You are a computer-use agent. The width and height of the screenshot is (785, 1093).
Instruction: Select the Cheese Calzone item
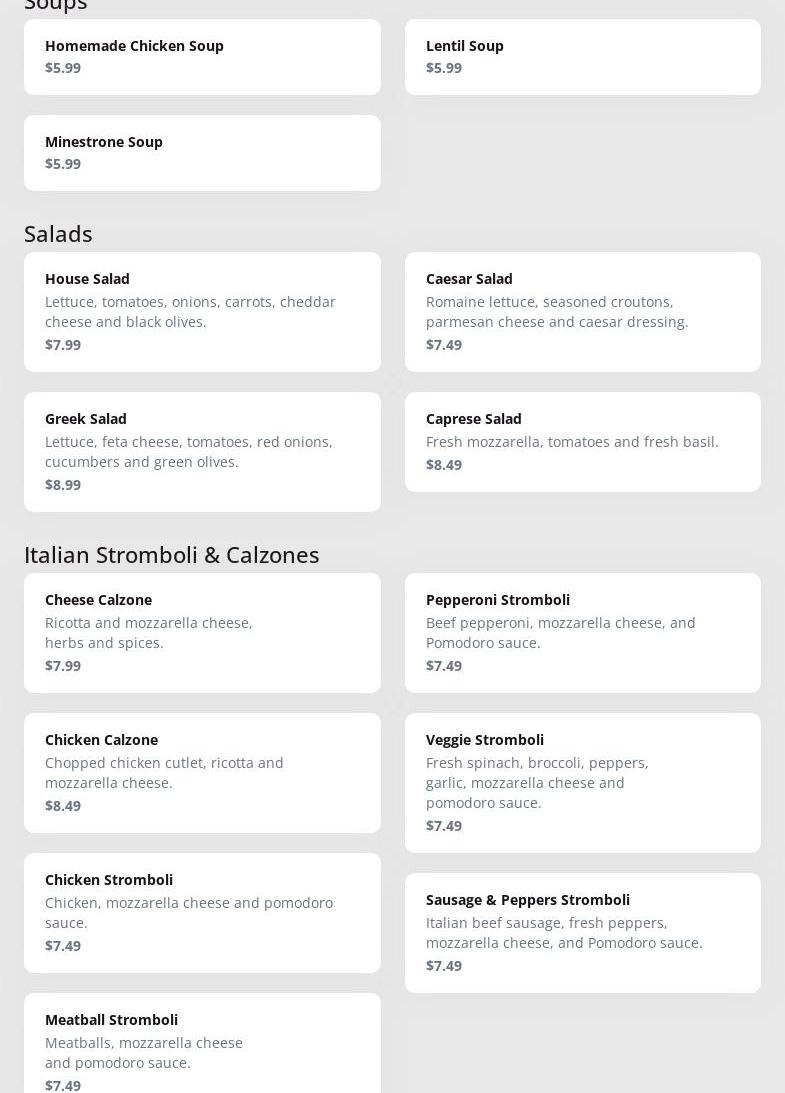click(202, 633)
